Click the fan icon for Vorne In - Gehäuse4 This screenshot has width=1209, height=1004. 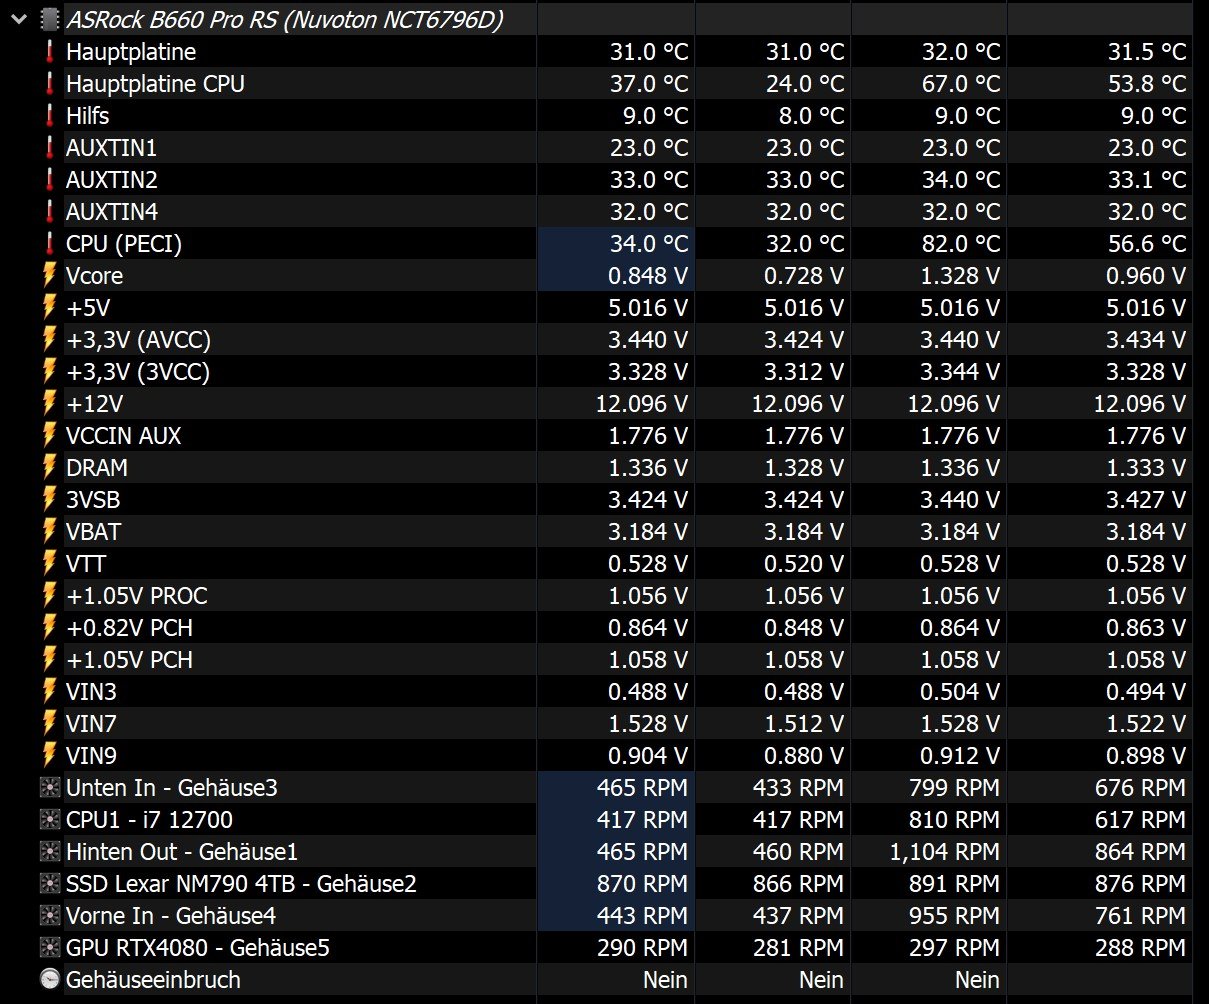50,916
